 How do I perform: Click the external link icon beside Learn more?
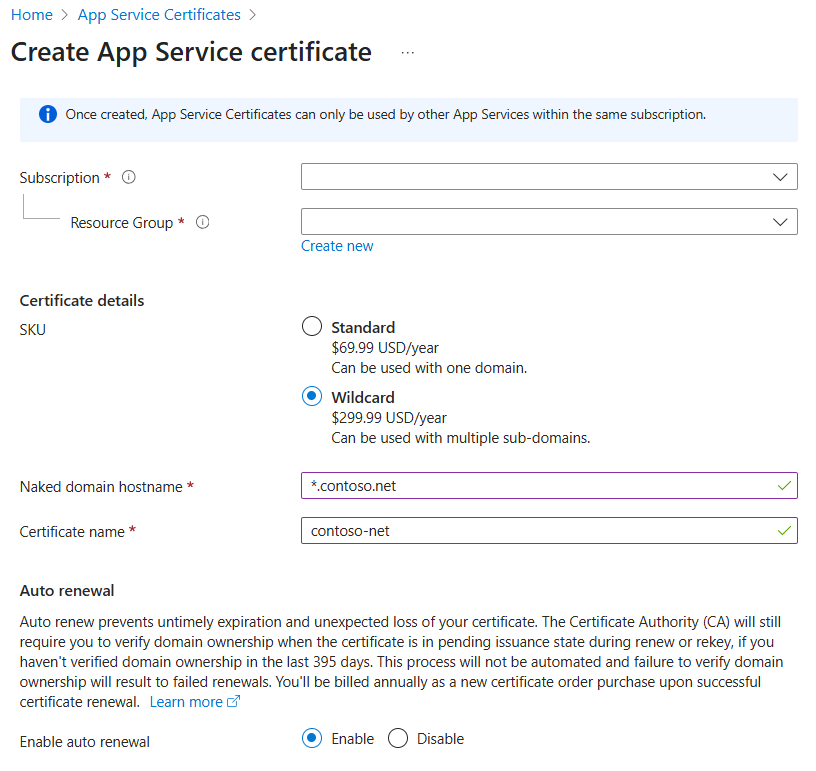234,702
